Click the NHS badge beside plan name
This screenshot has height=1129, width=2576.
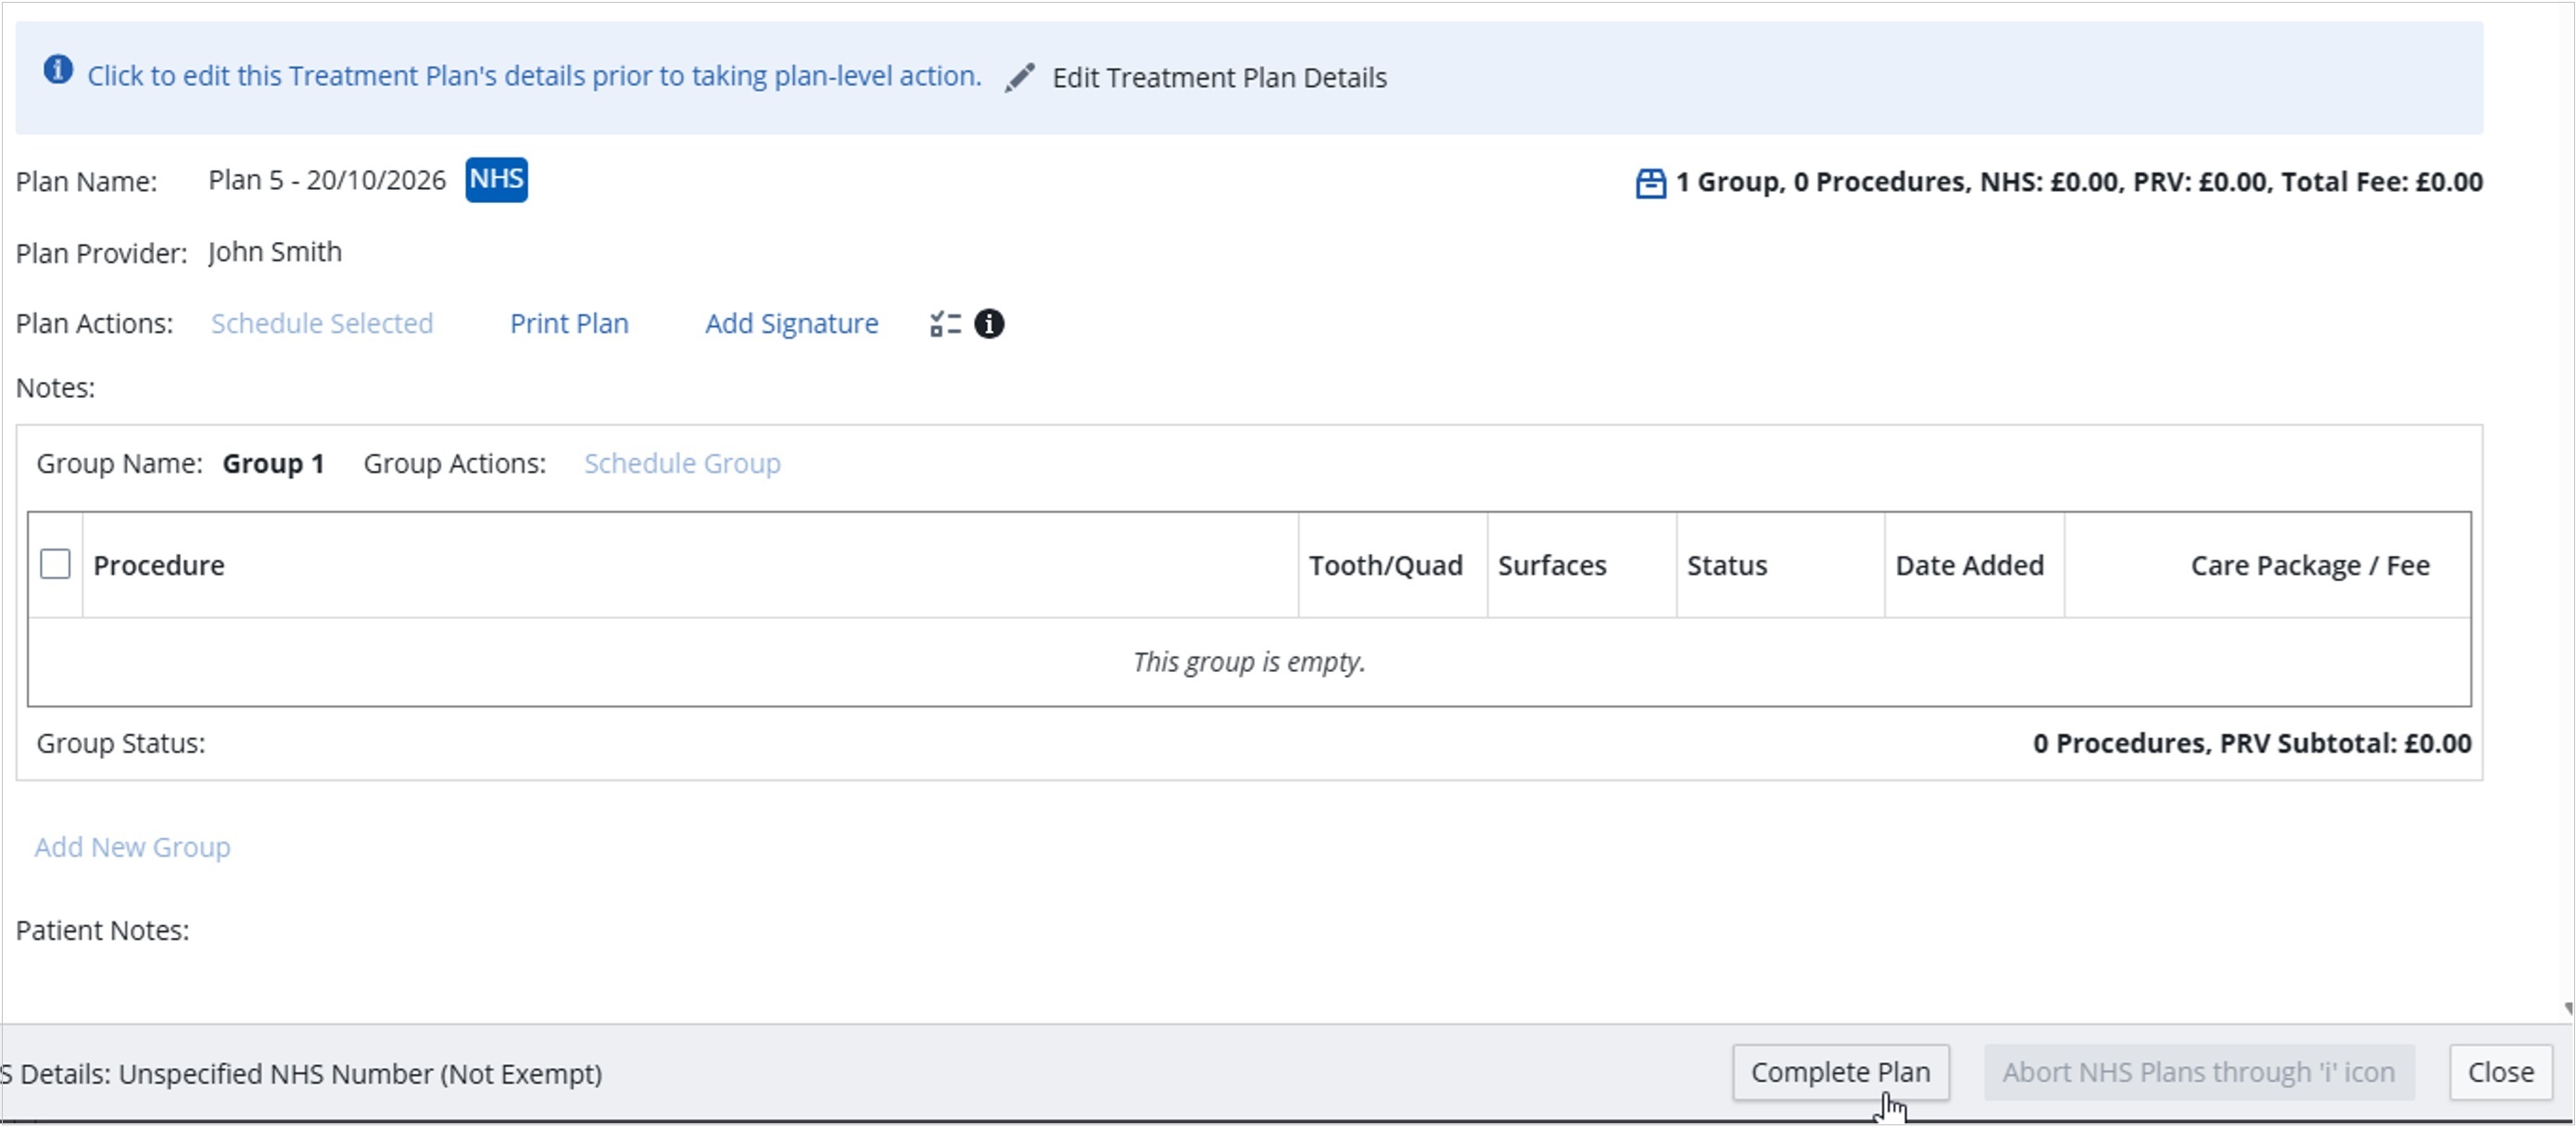click(x=496, y=180)
